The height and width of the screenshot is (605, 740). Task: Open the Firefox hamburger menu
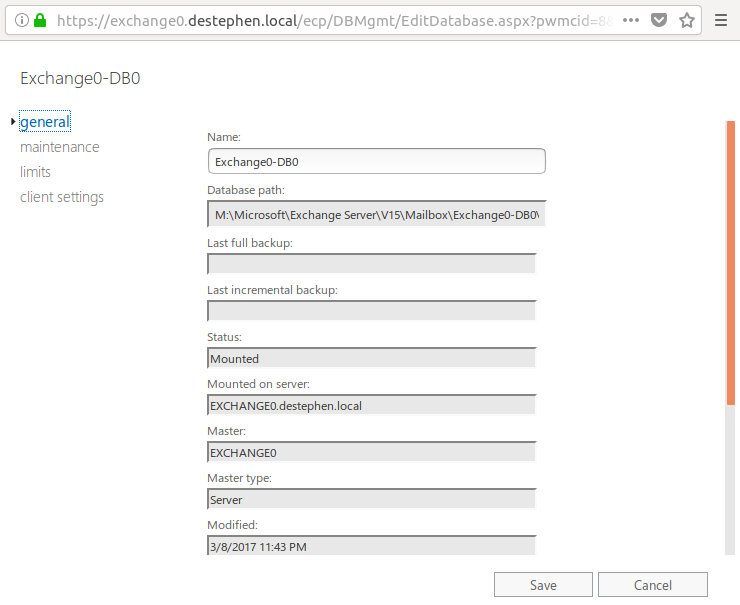721,20
